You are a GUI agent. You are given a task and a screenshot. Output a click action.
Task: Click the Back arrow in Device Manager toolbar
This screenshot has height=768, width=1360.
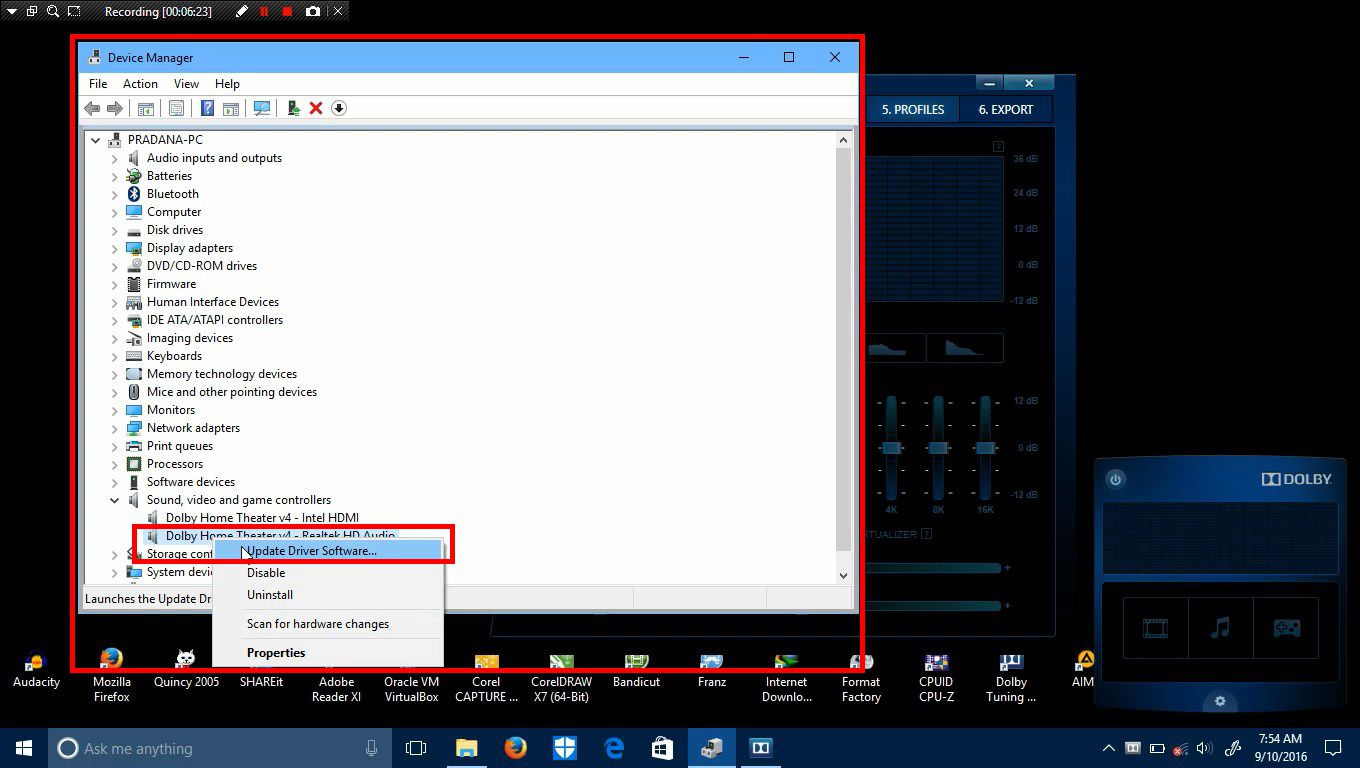pyautogui.click(x=92, y=108)
